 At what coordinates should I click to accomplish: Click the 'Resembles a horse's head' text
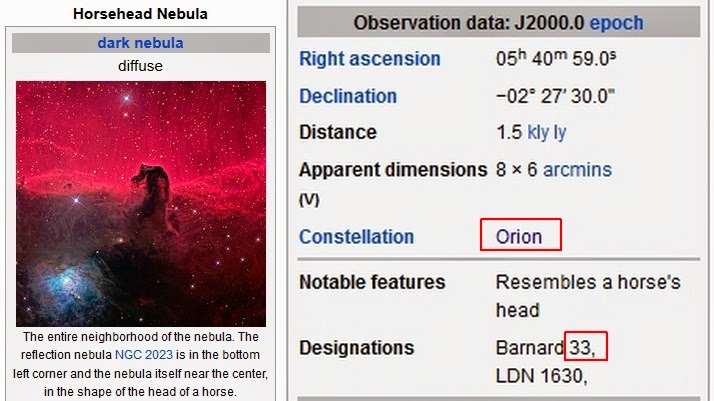[x=587, y=296]
